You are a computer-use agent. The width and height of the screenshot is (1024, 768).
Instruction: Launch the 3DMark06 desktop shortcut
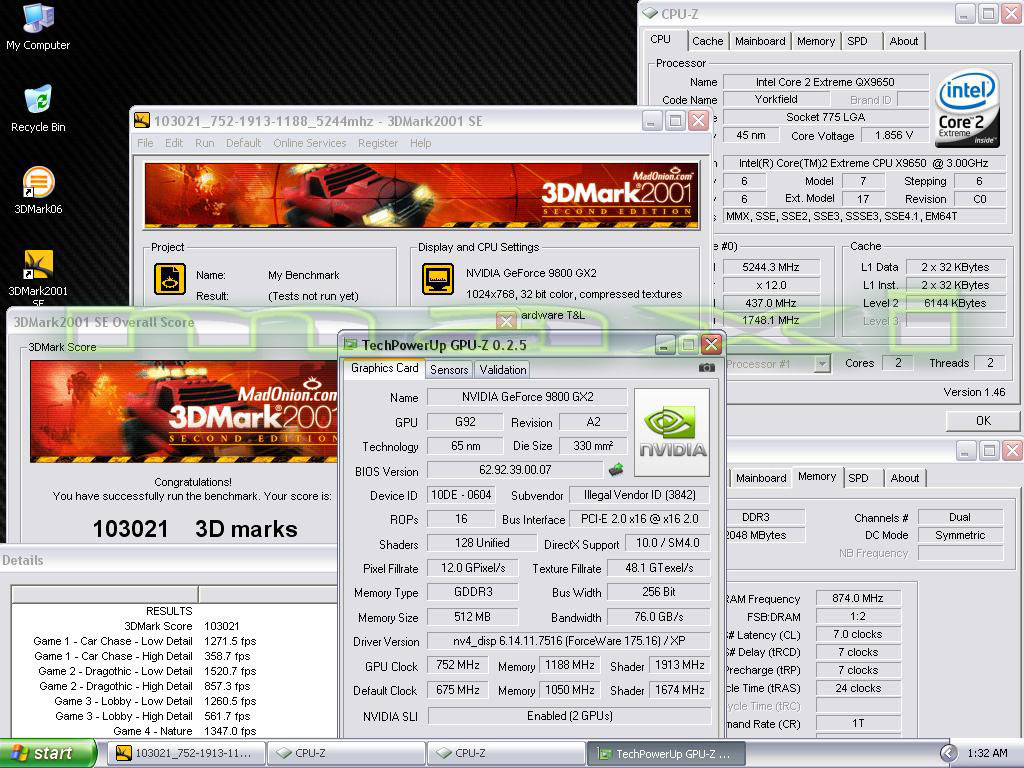[x=38, y=191]
